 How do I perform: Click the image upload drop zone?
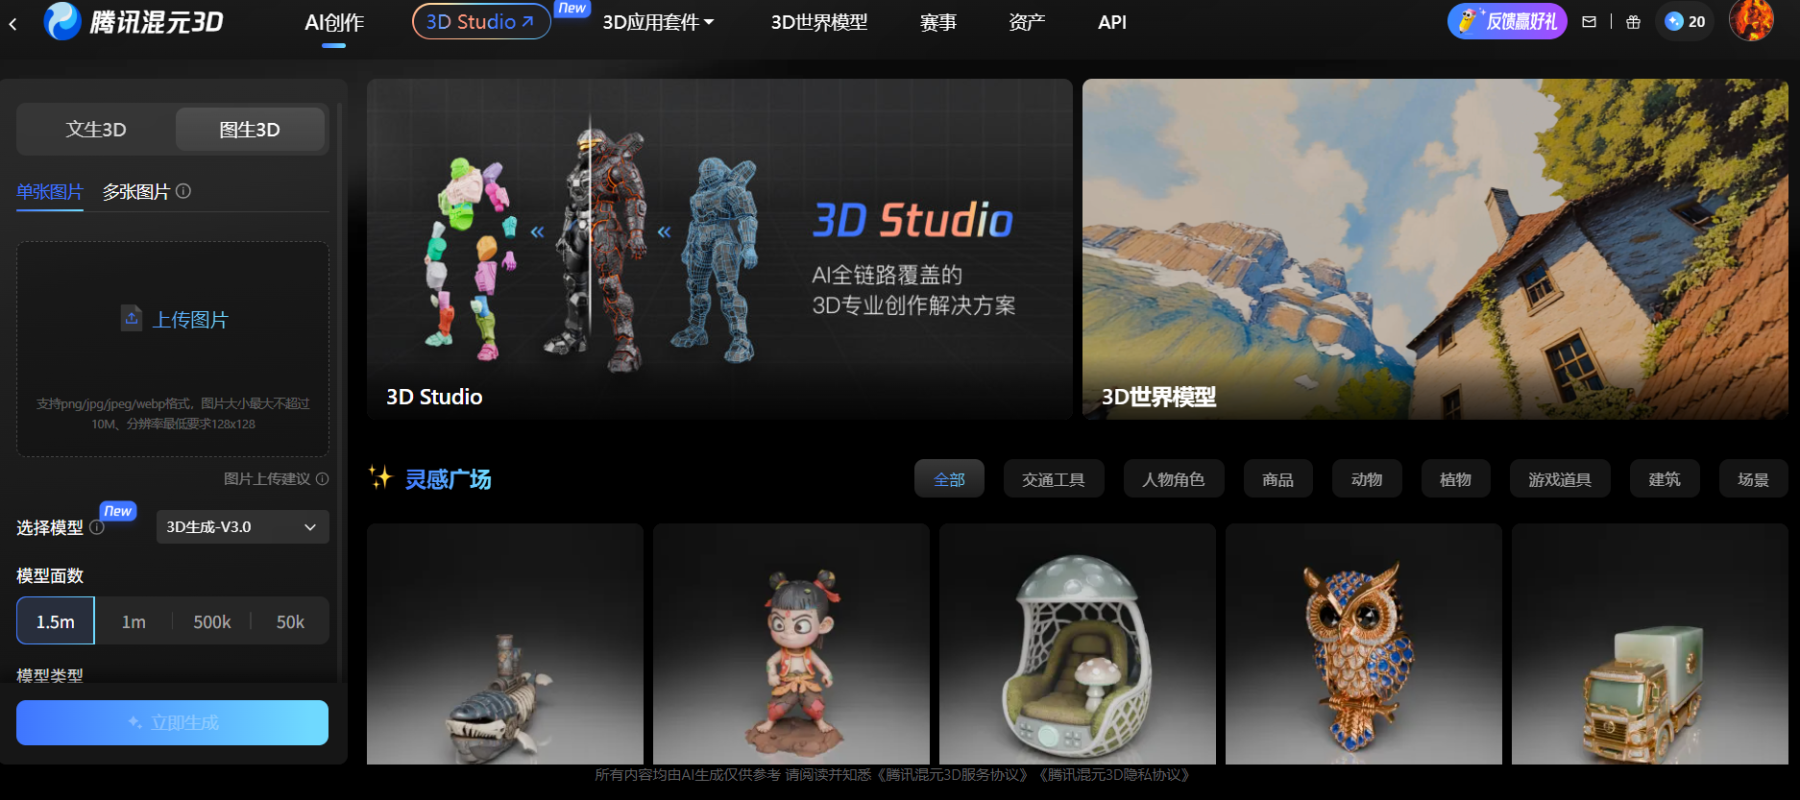pos(172,349)
